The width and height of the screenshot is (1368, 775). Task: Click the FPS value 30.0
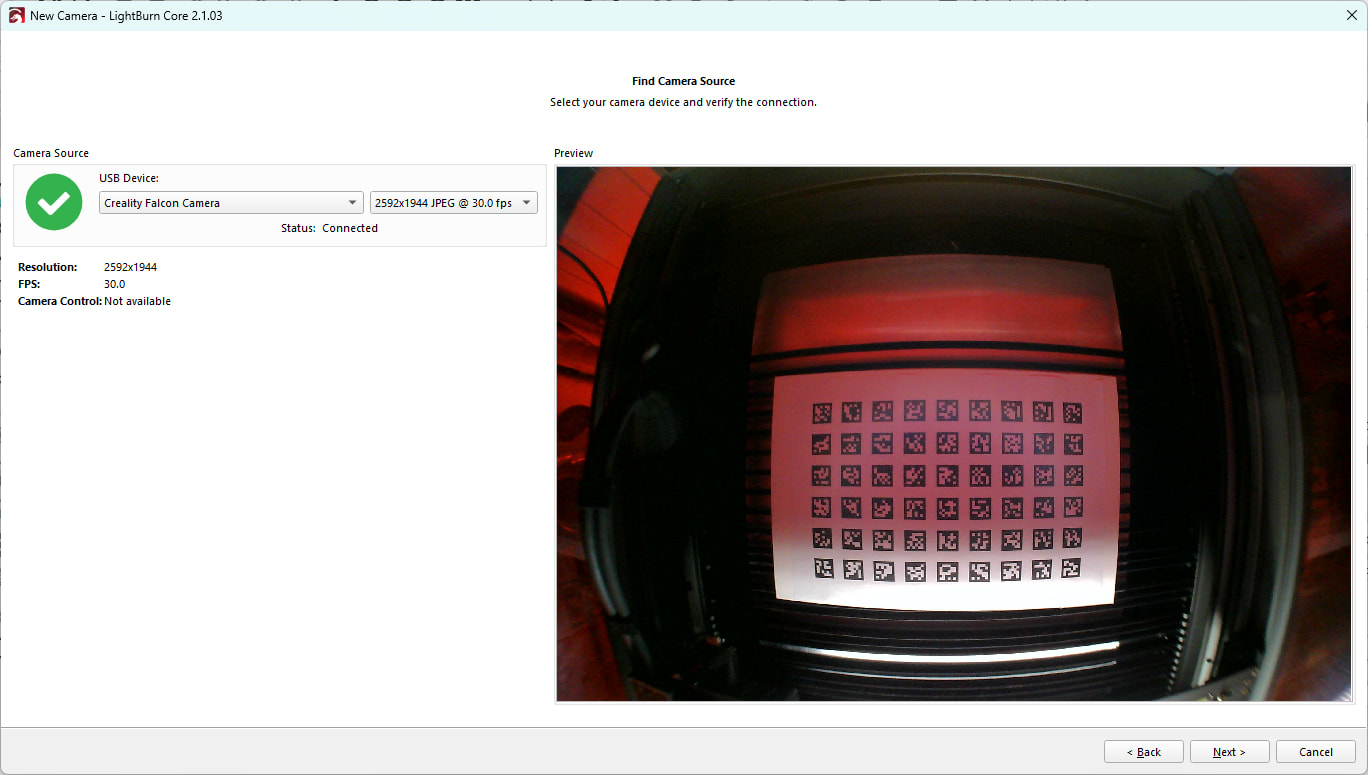coord(115,284)
